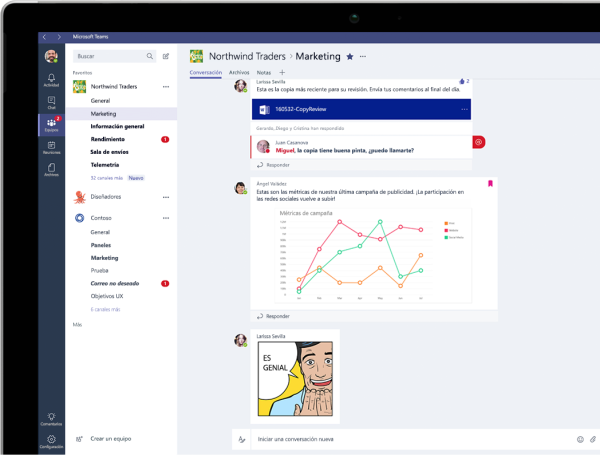Expand replies from Gerardo, Diego y Cristina
The width and height of the screenshot is (600, 455).
pos(300,128)
